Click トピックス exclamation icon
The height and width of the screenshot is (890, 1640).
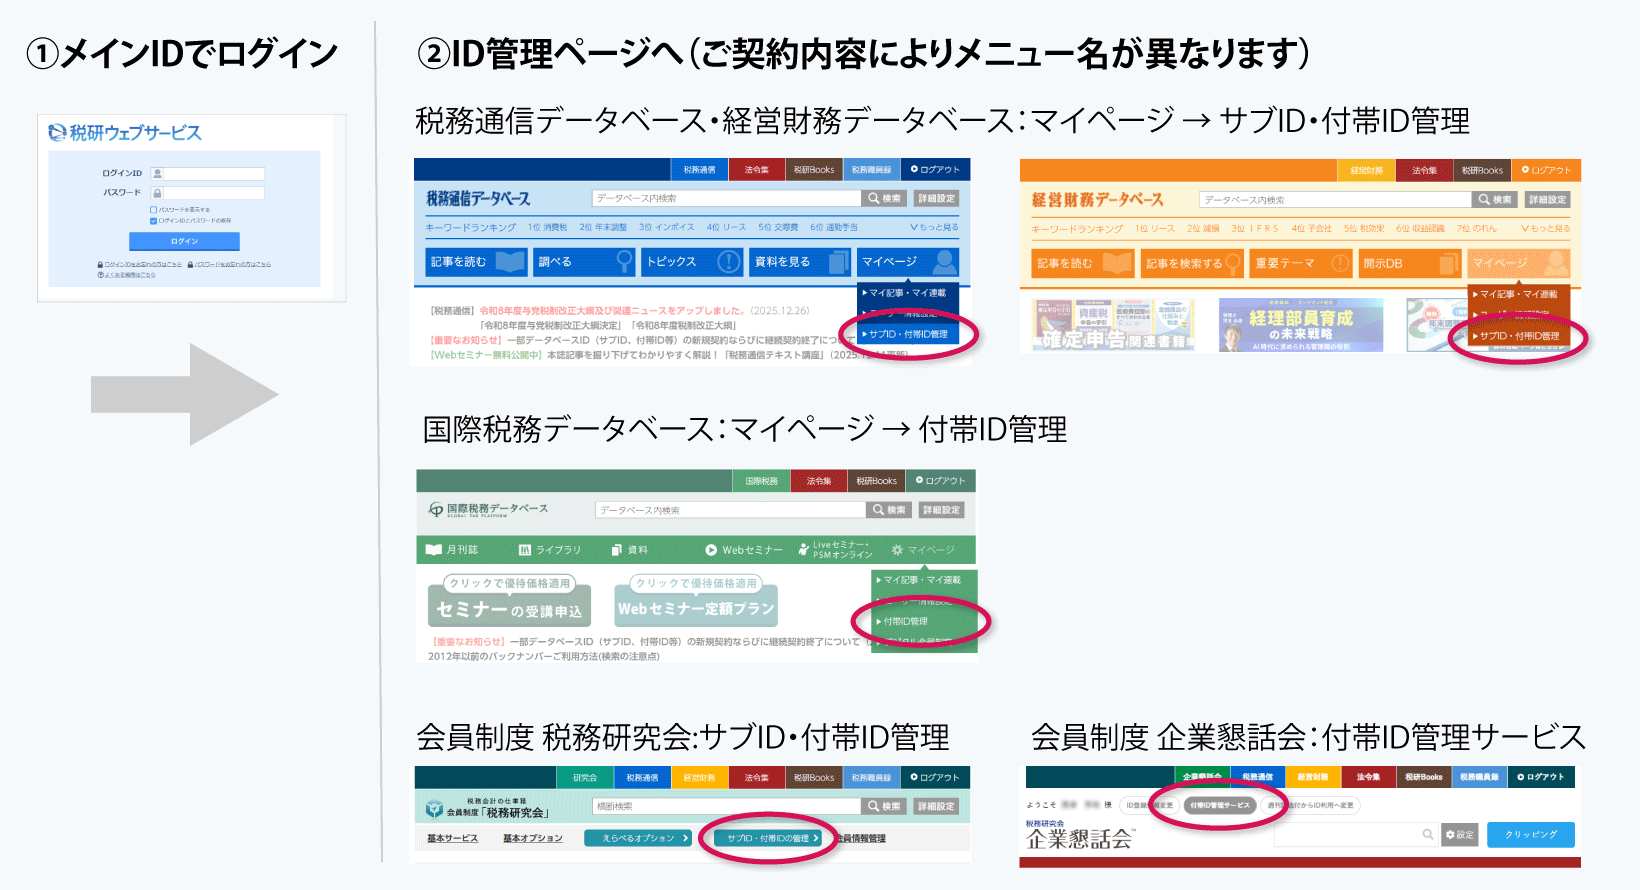(729, 262)
